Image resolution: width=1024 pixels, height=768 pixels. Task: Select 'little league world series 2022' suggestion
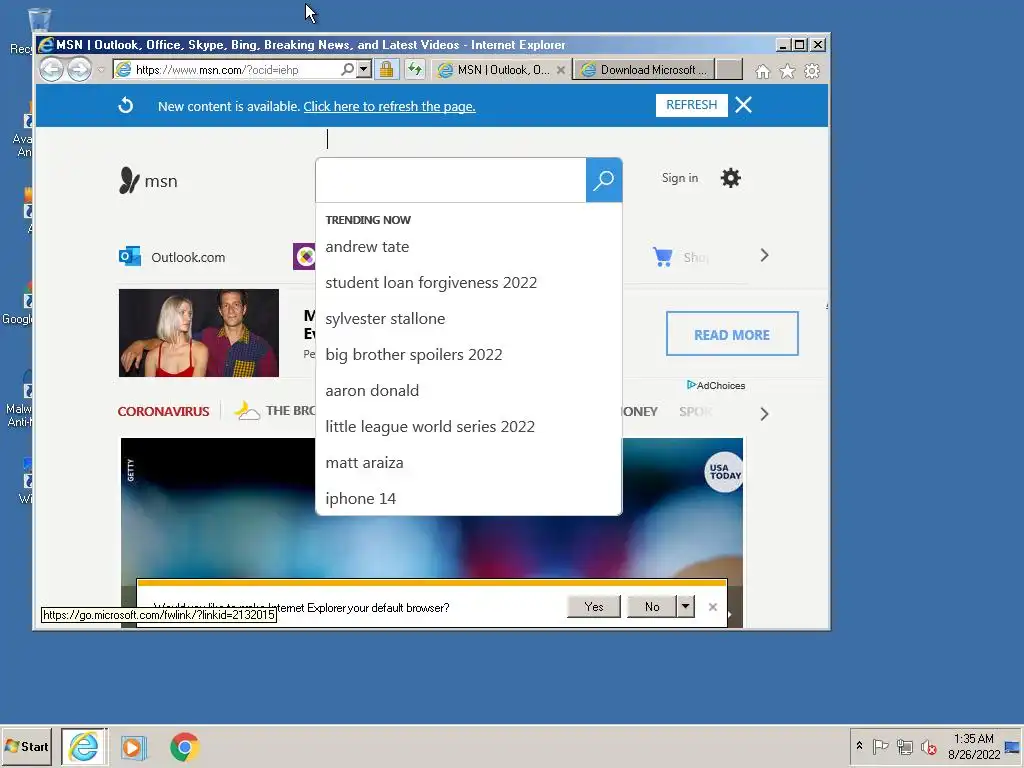coord(430,426)
